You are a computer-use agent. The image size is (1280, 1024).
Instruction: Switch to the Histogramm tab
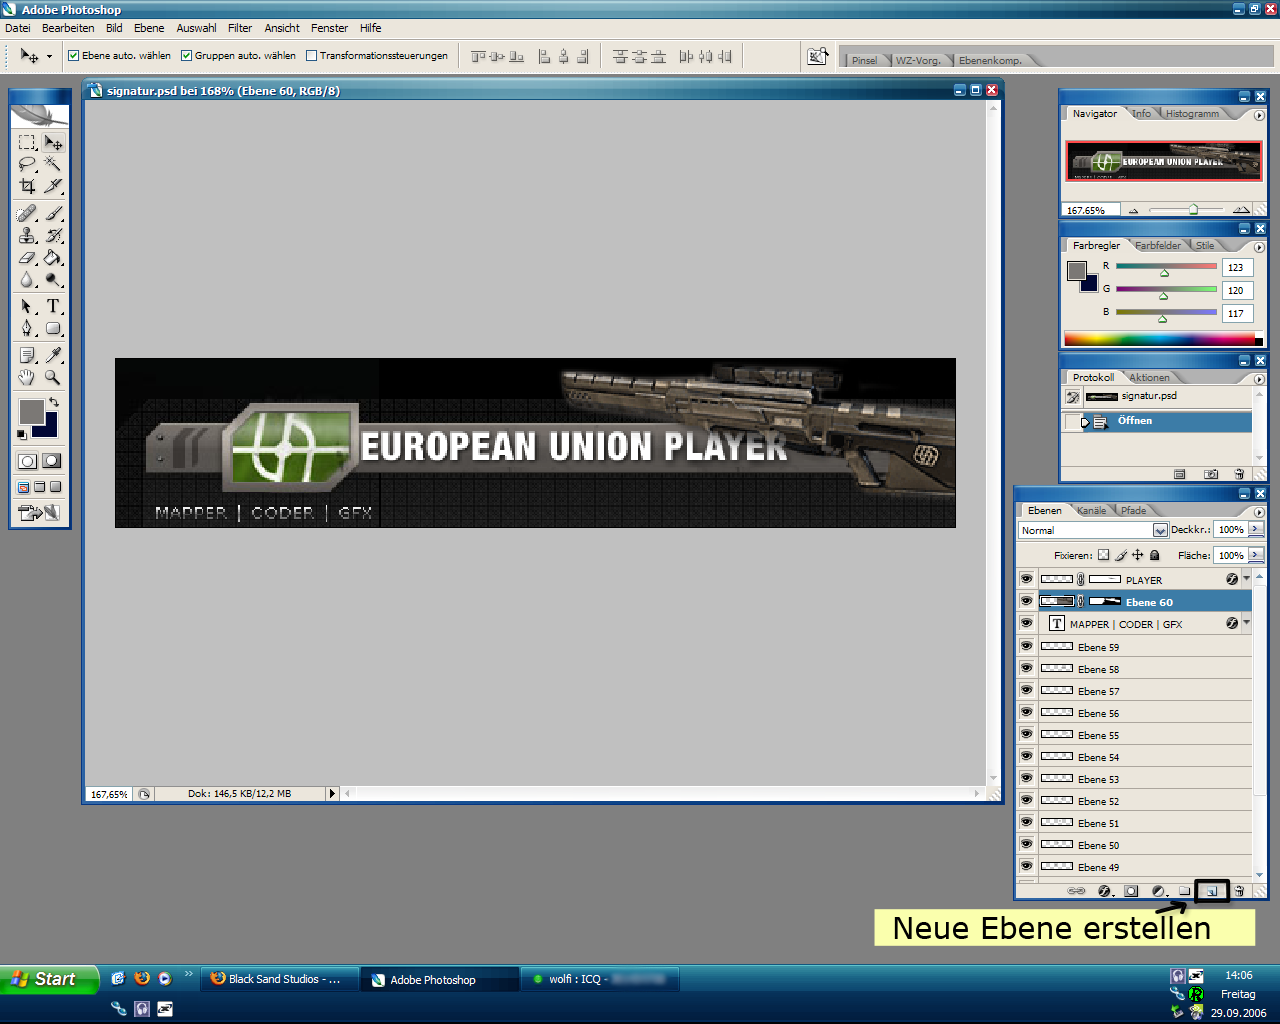[x=1192, y=114]
